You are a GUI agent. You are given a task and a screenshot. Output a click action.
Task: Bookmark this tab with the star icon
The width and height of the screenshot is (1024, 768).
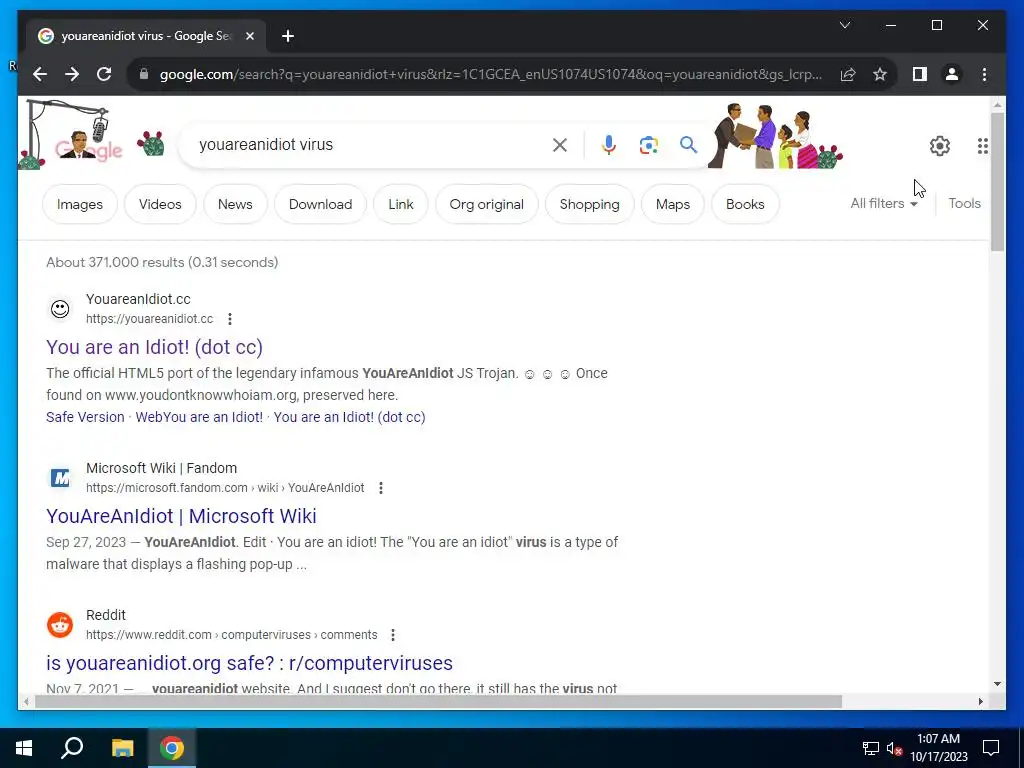880,74
